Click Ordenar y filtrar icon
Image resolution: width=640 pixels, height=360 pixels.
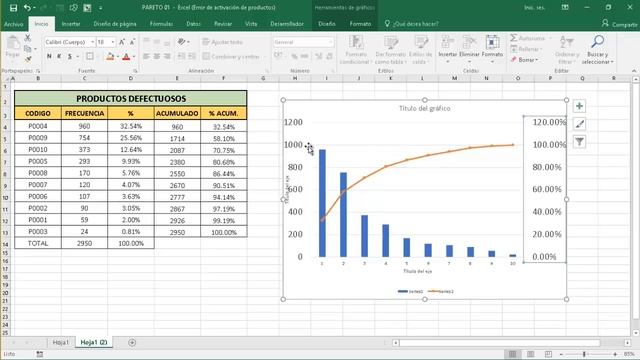coord(567,49)
